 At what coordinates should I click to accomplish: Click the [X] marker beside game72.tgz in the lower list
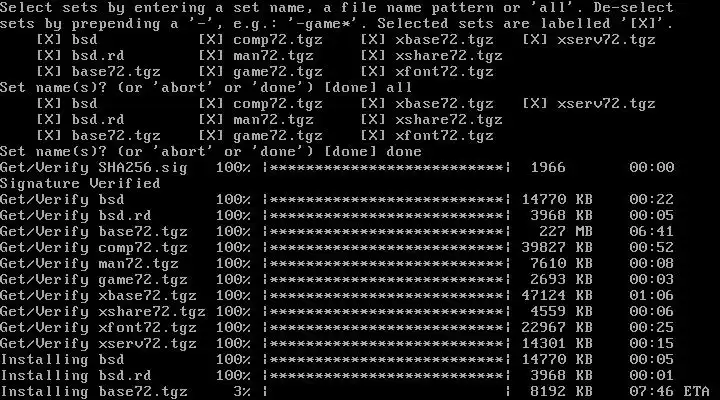(211, 136)
